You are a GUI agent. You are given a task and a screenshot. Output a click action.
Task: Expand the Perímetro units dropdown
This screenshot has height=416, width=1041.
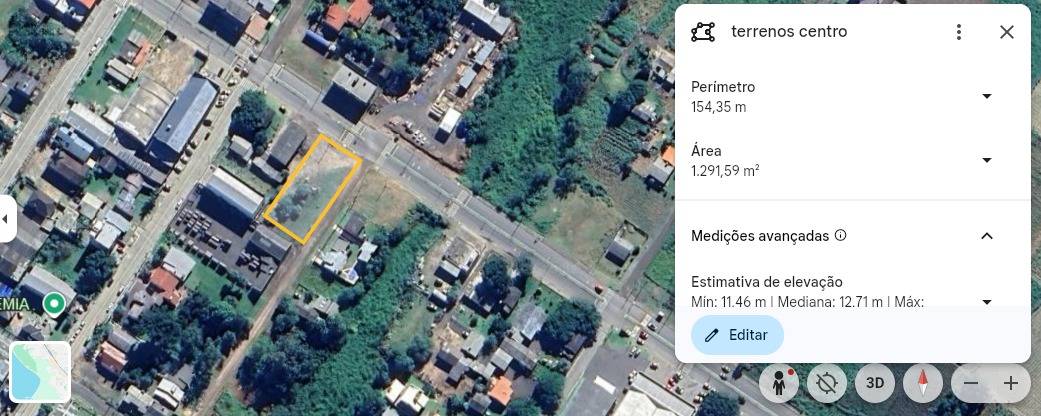(x=987, y=96)
